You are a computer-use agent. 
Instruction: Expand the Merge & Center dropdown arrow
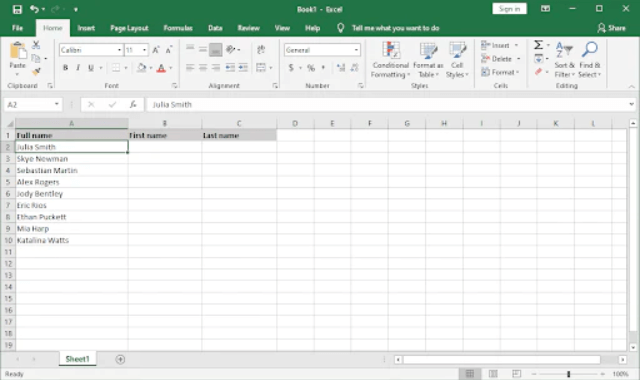[271, 68]
